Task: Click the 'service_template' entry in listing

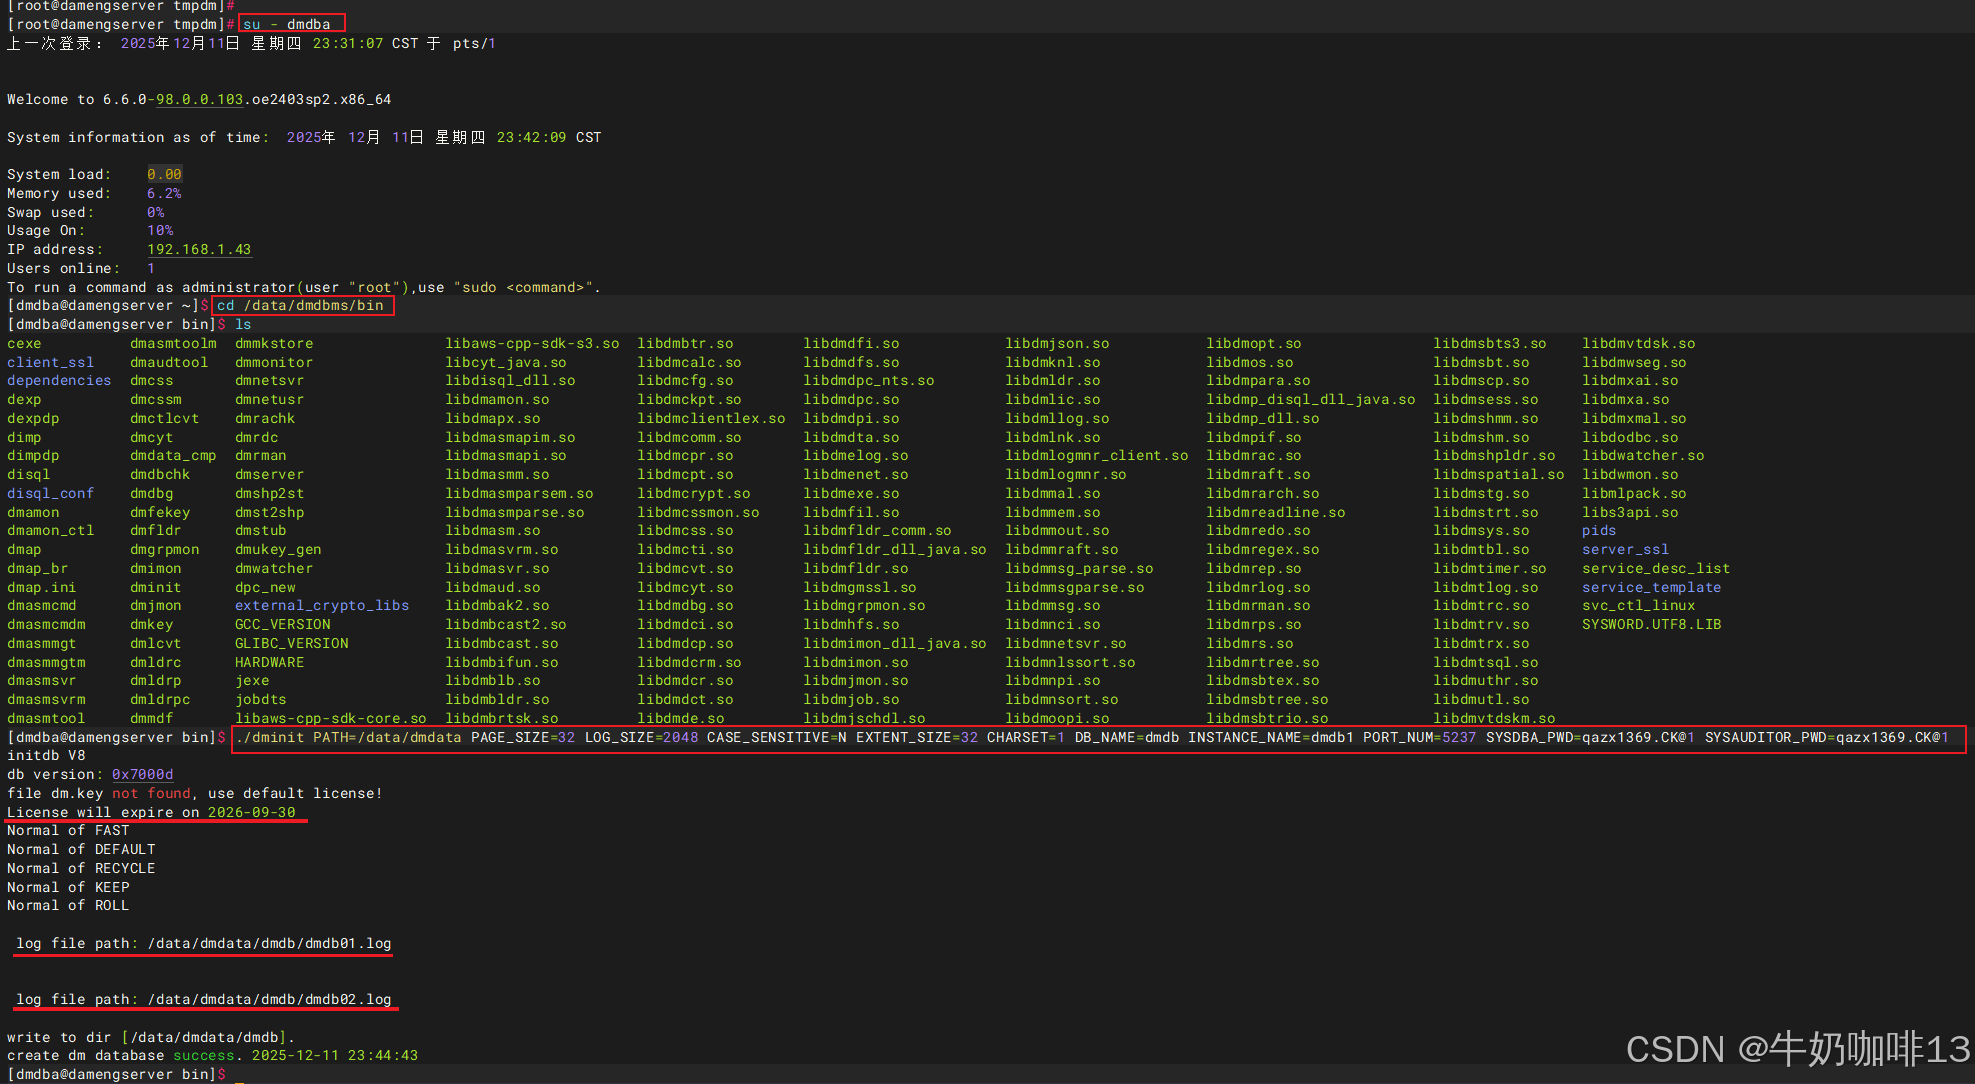Action: 1651,587
